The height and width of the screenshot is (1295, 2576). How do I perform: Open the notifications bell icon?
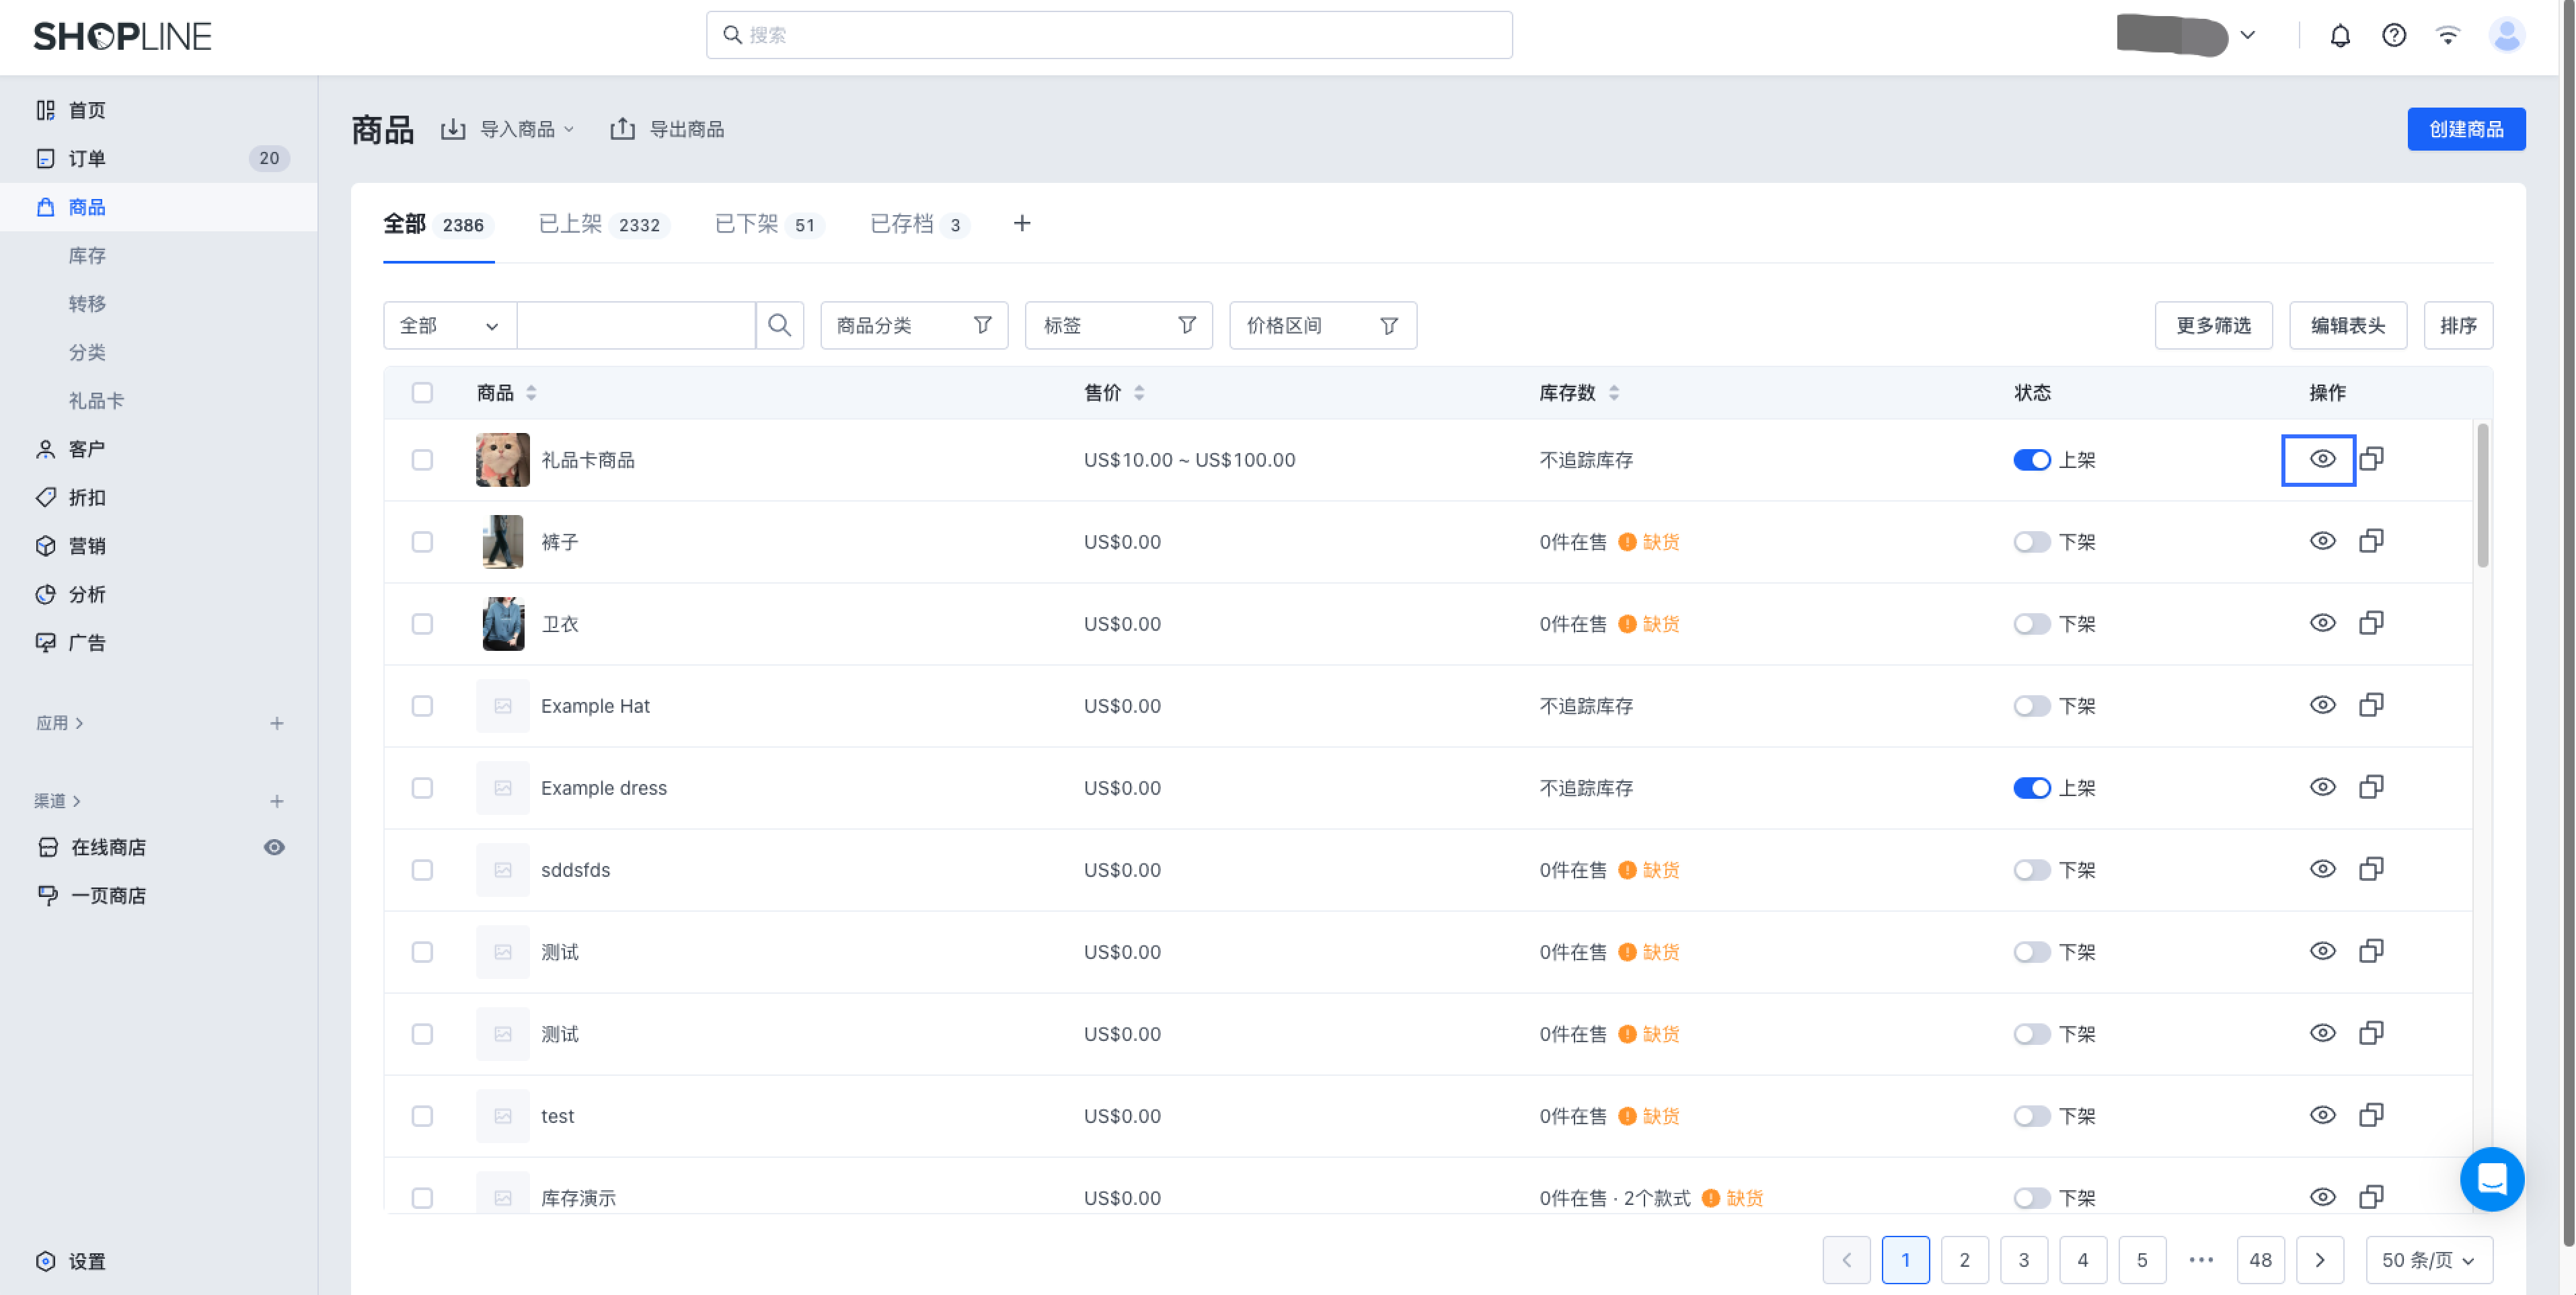2339,36
